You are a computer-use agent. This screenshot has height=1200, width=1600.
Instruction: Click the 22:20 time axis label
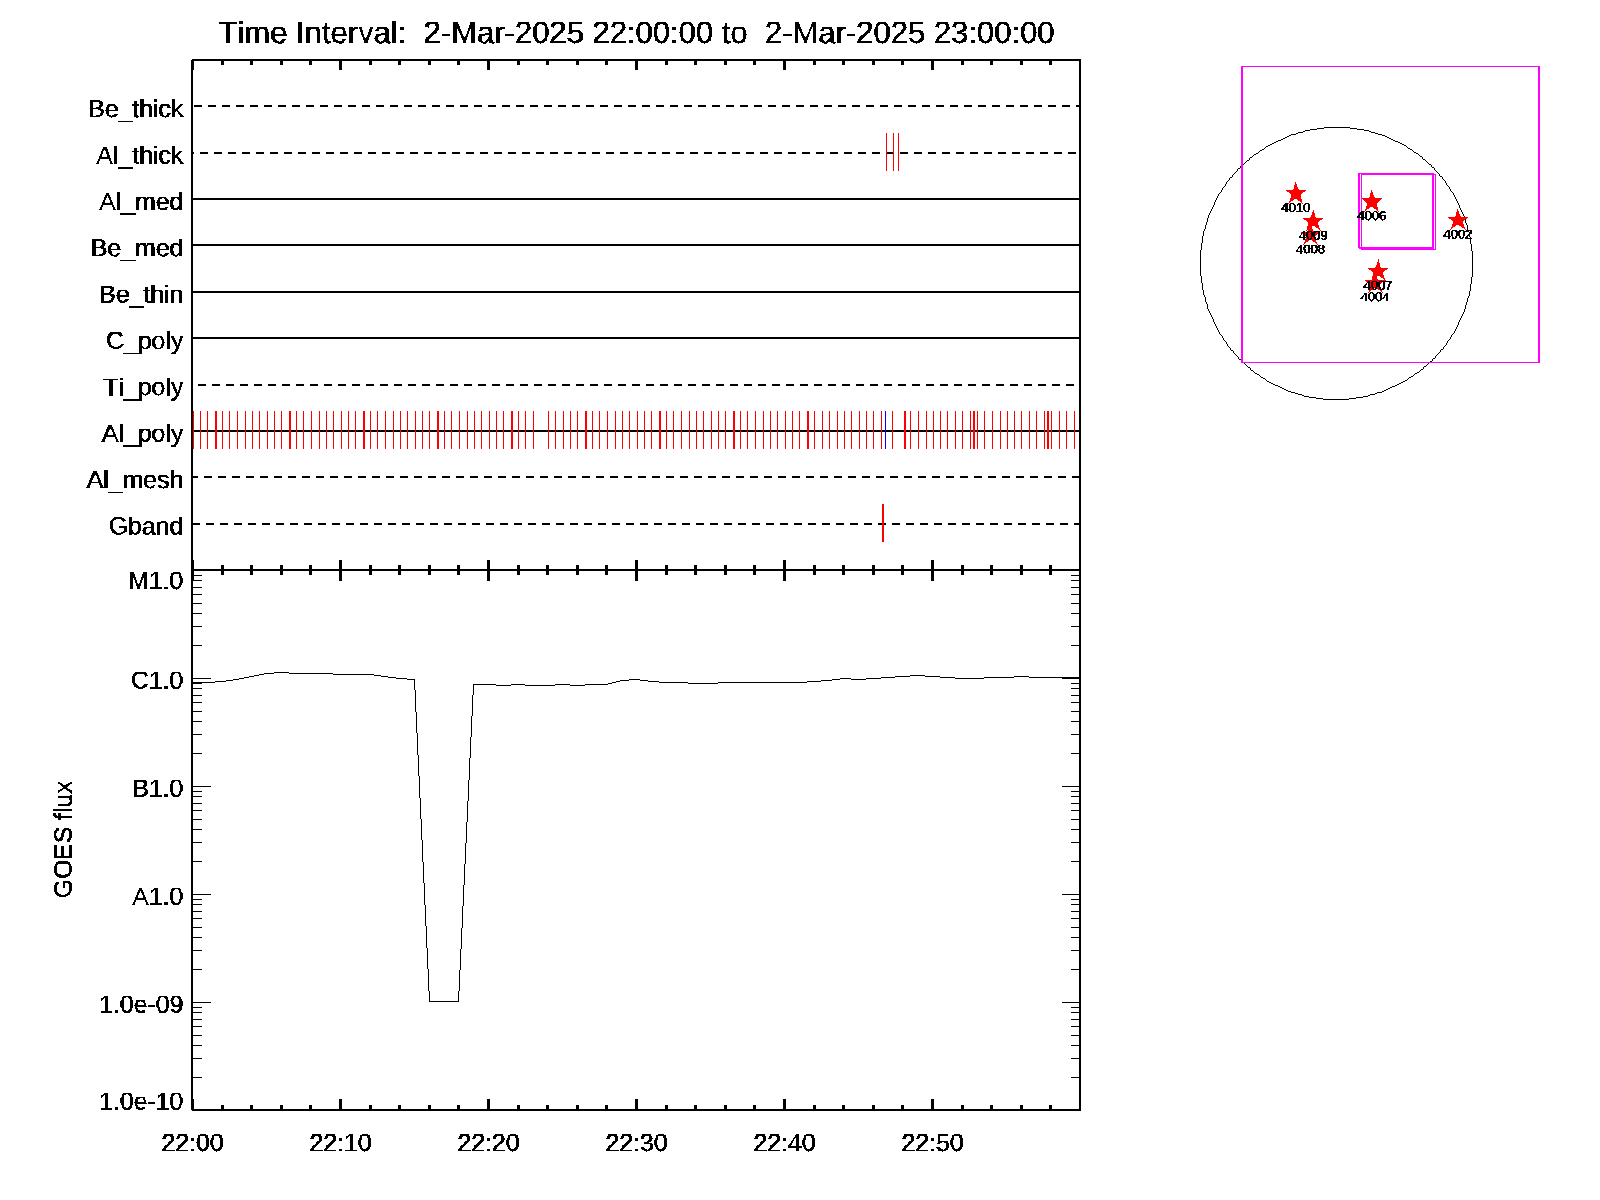[x=488, y=1143]
